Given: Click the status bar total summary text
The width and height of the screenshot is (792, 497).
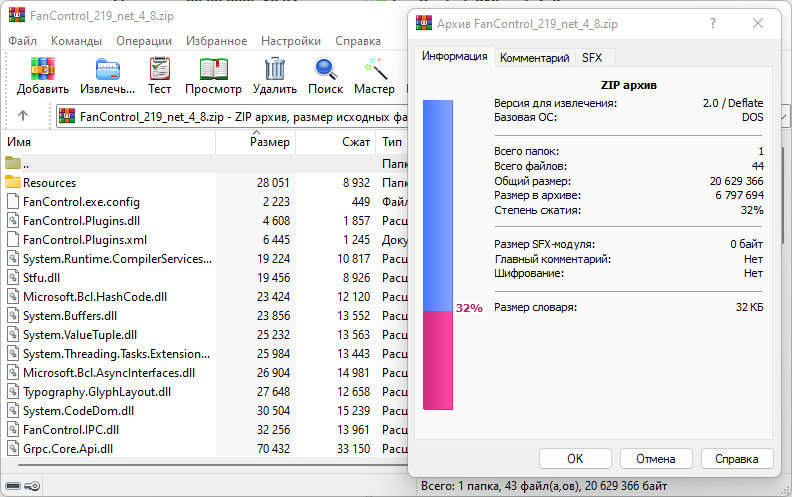Looking at the screenshot, I should point(544,486).
